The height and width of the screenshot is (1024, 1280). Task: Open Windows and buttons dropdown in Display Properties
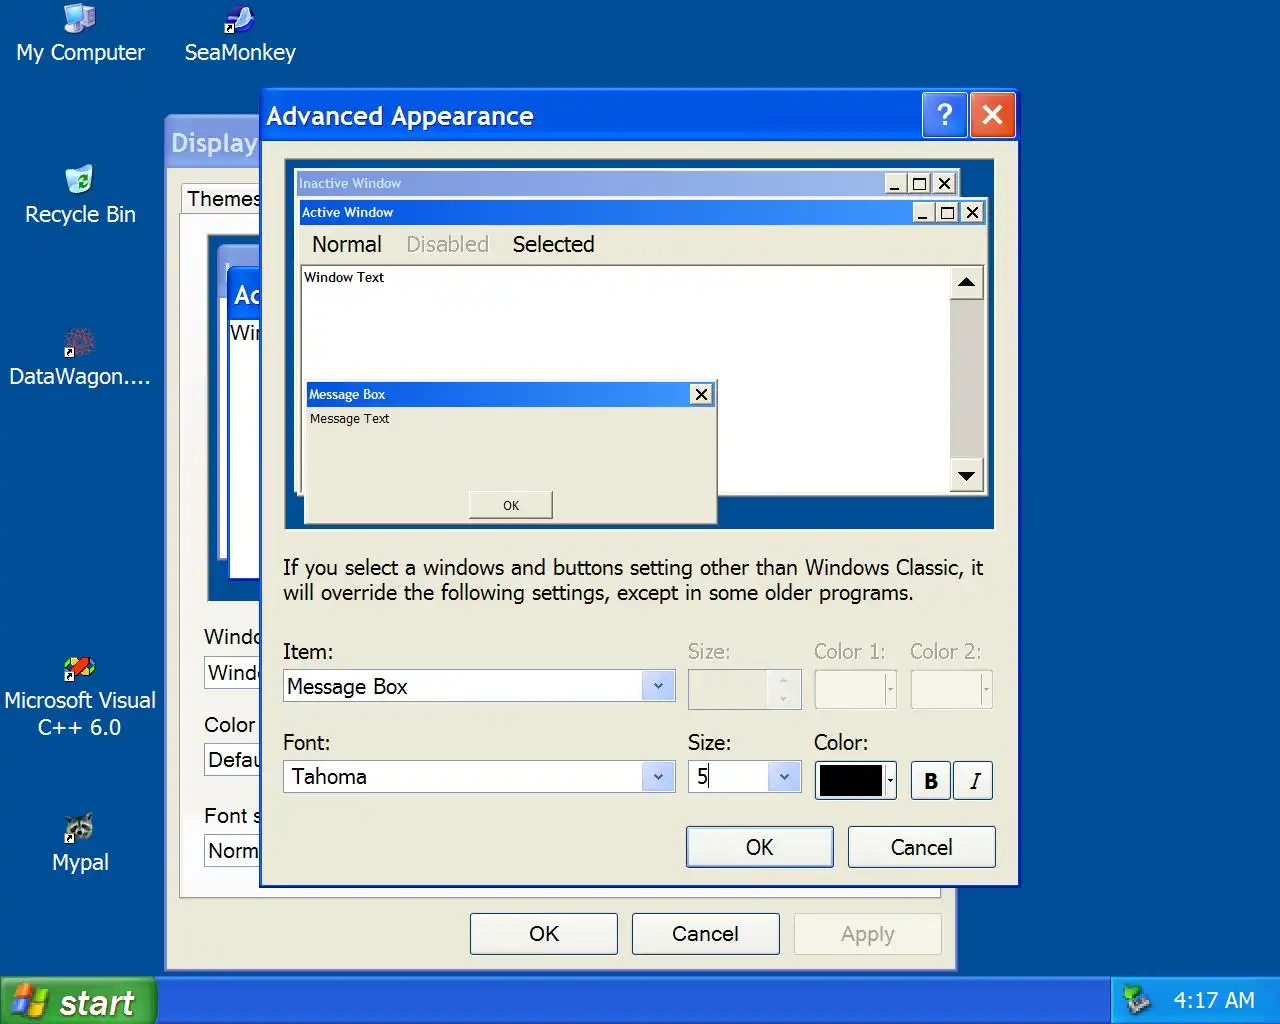click(232, 672)
